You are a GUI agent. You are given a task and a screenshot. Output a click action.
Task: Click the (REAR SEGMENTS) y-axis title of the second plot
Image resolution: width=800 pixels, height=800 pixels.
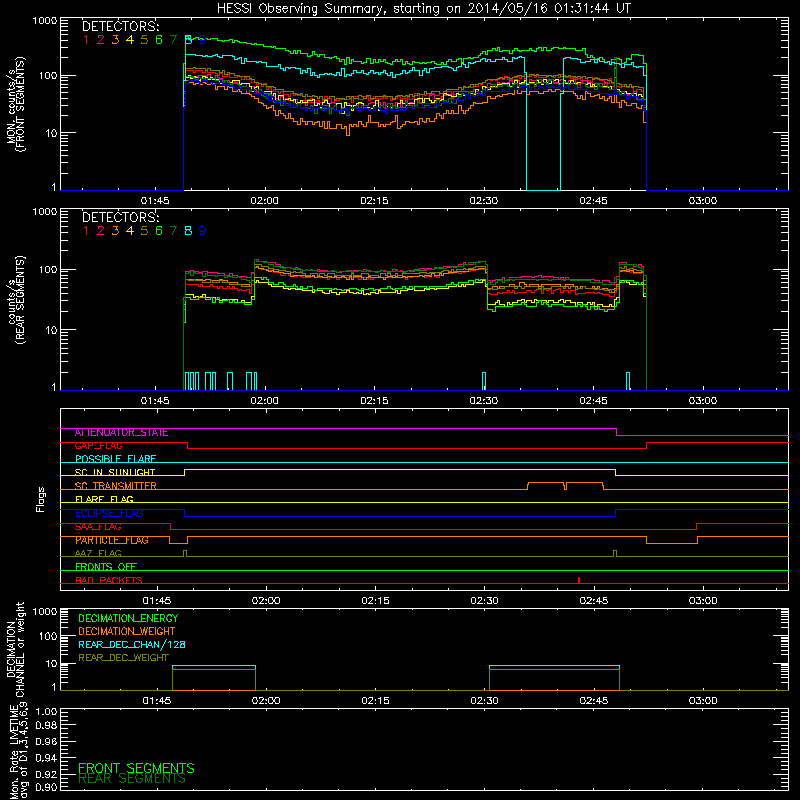point(21,300)
